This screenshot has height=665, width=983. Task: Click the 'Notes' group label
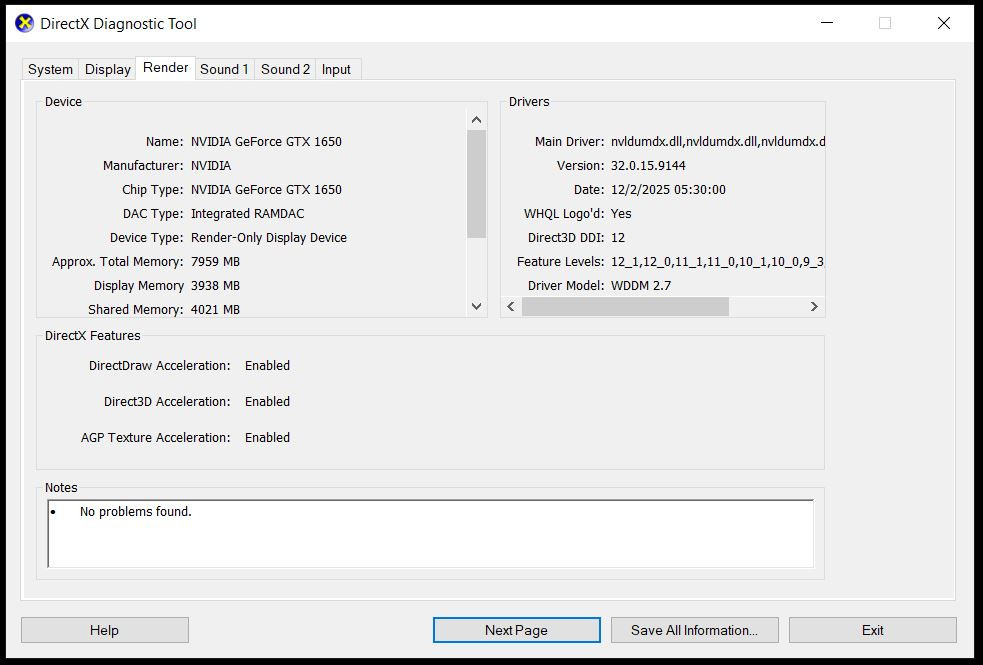coord(61,488)
